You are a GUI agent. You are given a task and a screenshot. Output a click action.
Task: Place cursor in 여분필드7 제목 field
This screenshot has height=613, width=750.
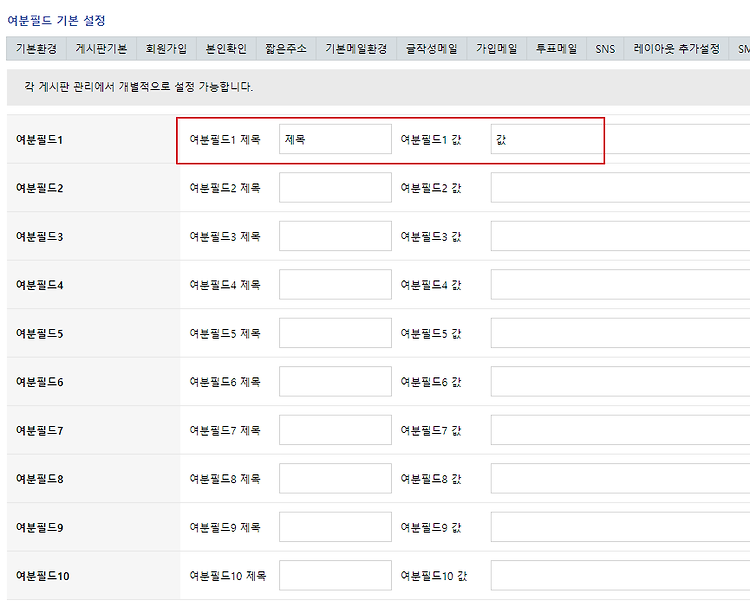(x=335, y=430)
